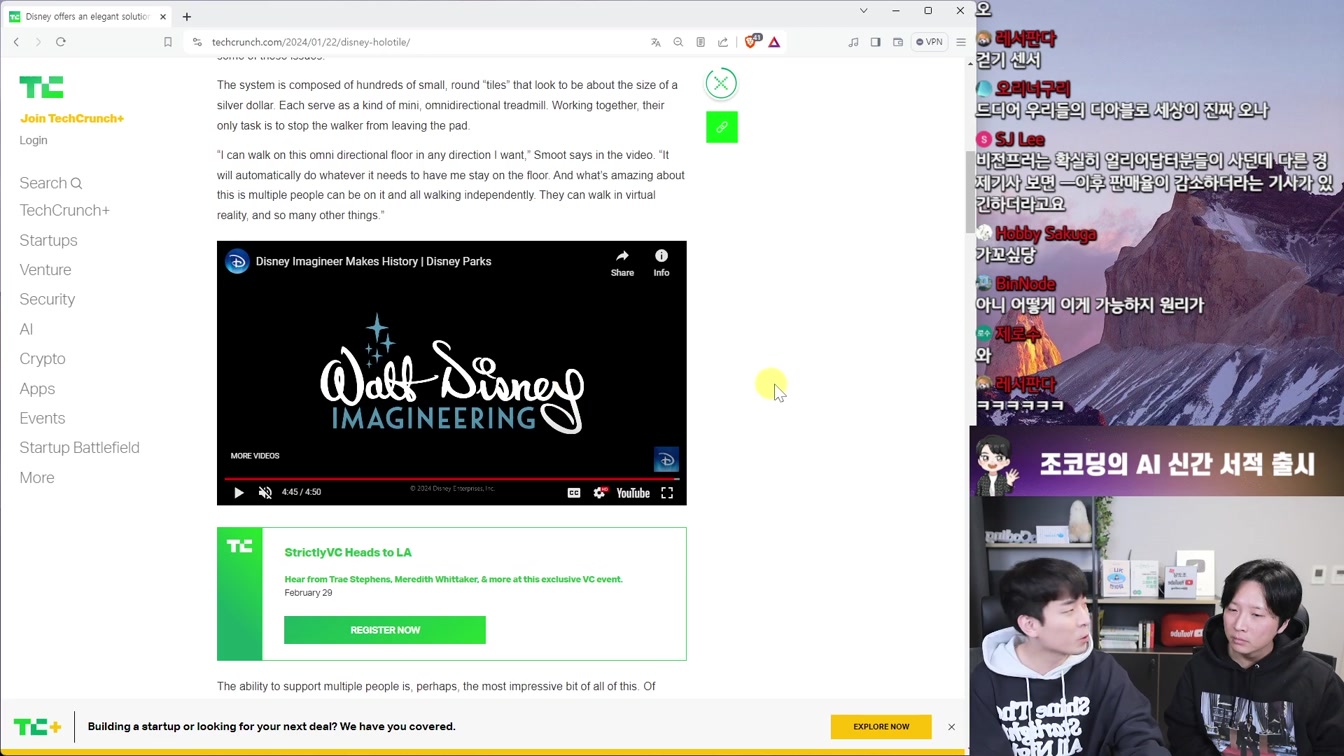Go to the Security section
This screenshot has width=1344, height=756.
click(x=47, y=299)
